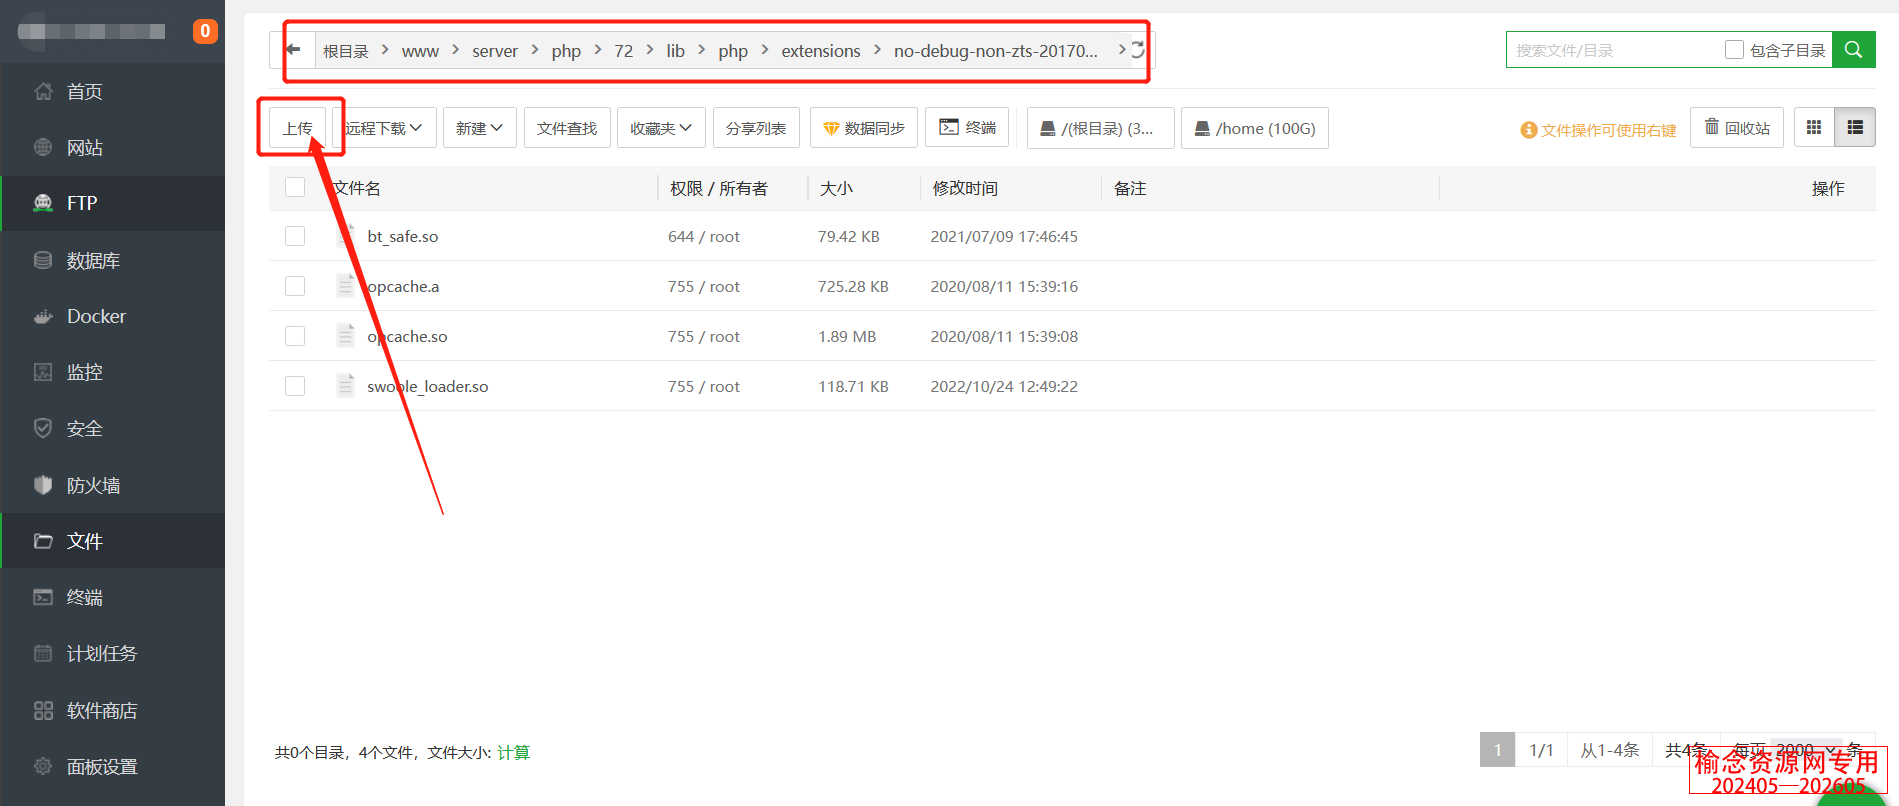Go back with the path bar arrow
Viewport: 1899px width, 806px height.
click(293, 49)
